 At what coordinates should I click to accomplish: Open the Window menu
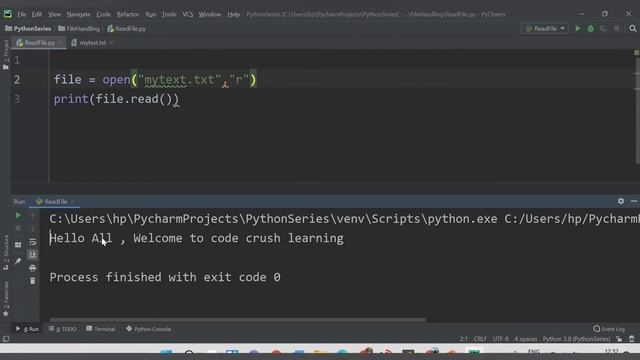pyautogui.click(x=210, y=14)
